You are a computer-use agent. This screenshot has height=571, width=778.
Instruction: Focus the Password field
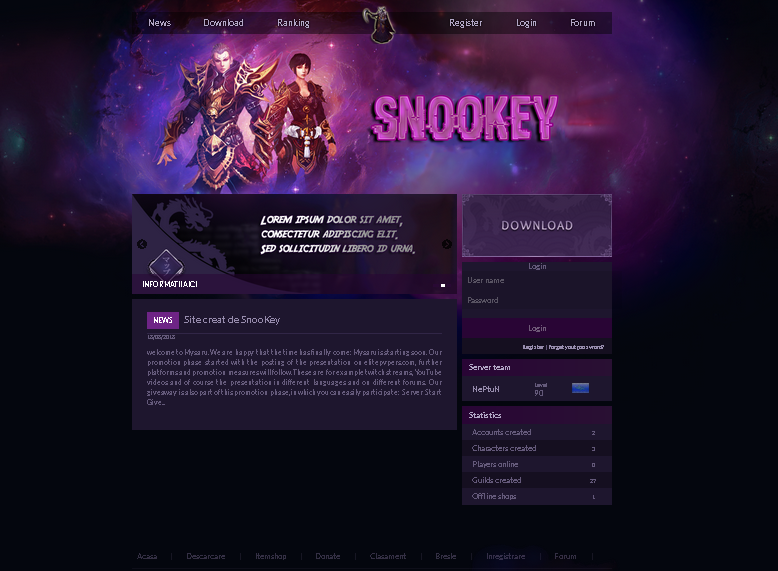coord(537,300)
